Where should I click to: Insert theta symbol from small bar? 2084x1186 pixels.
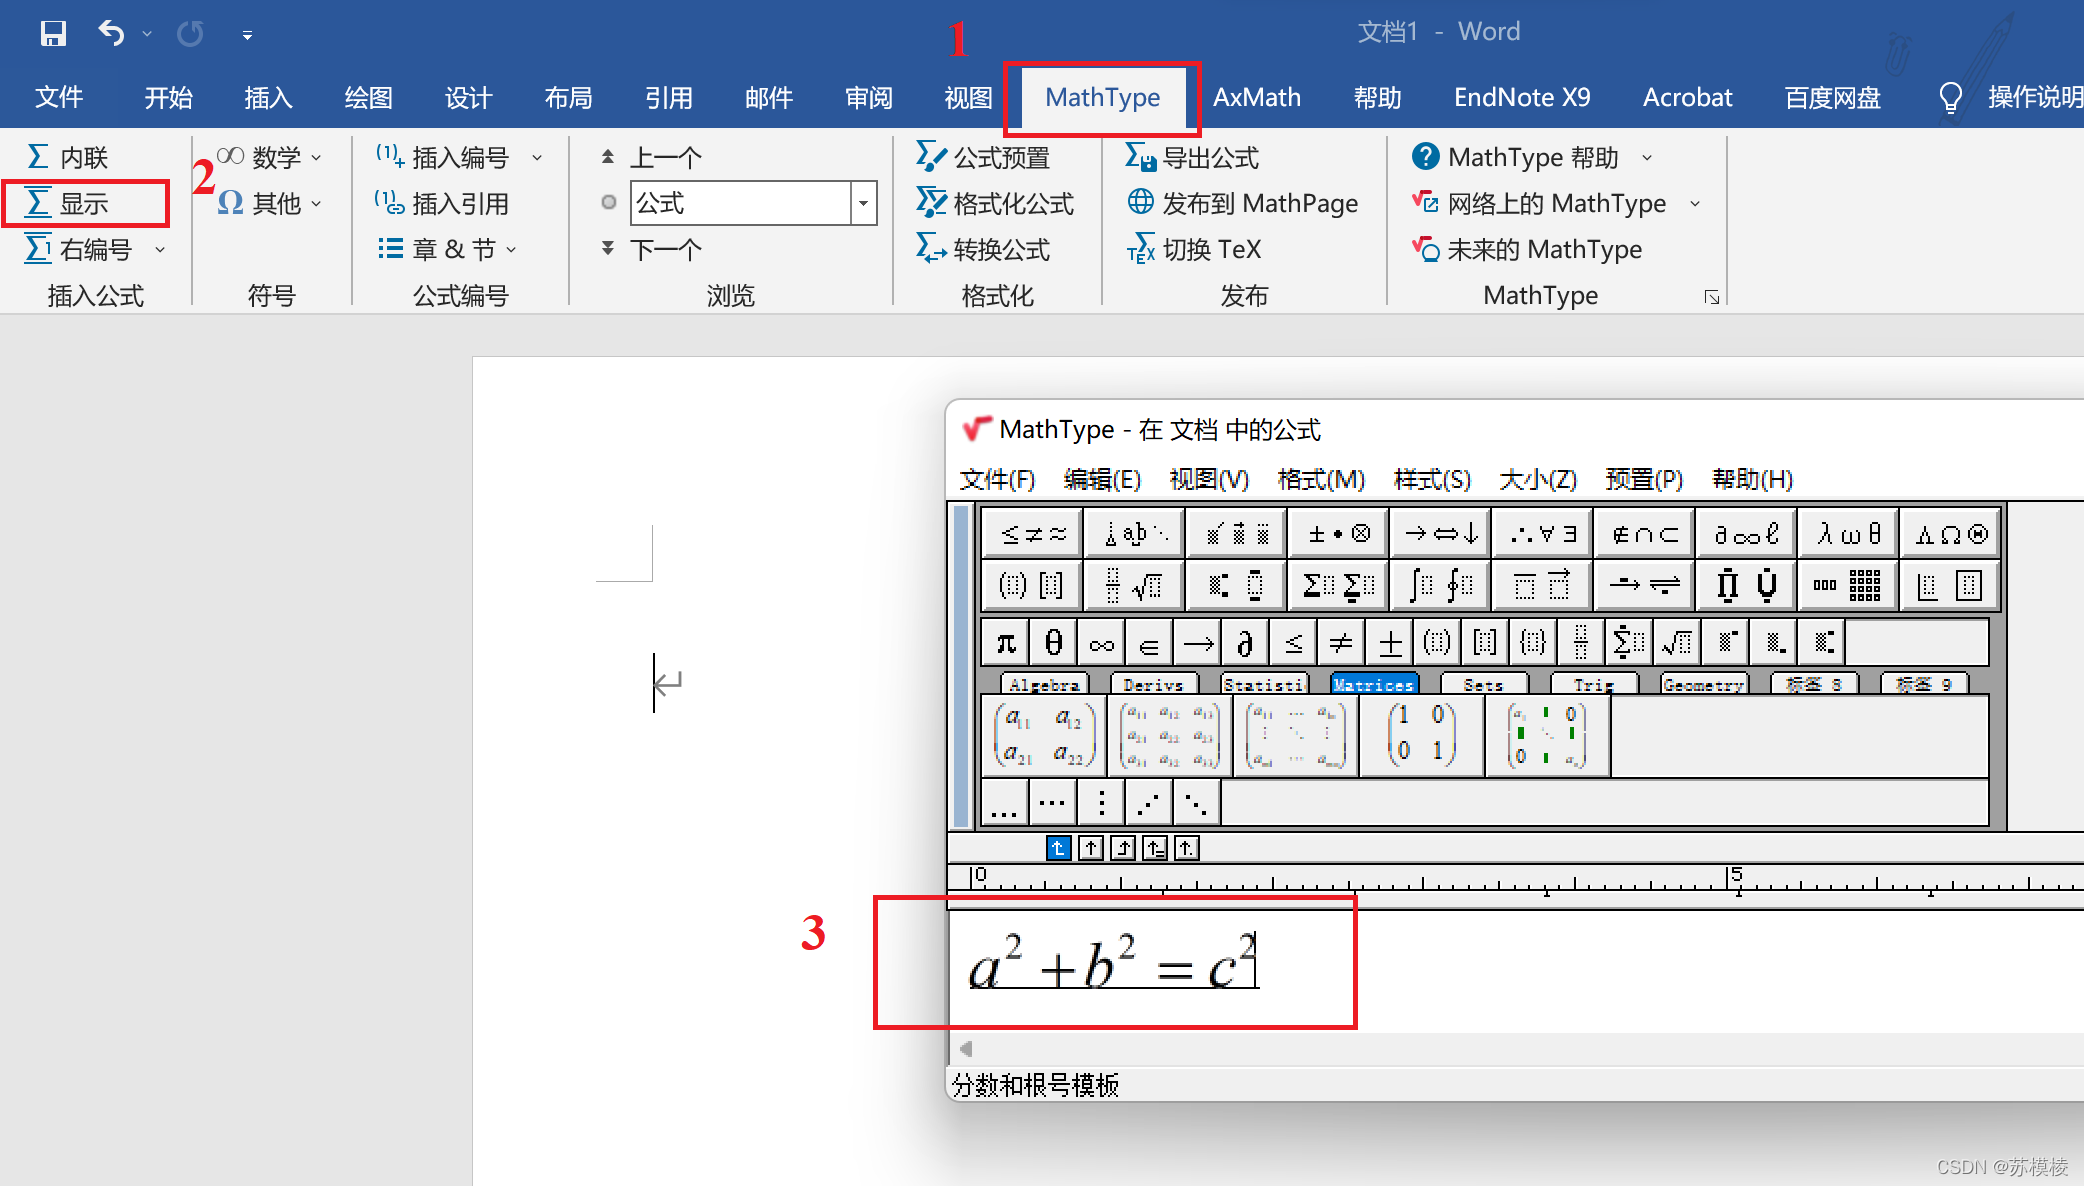pyautogui.click(x=1053, y=643)
